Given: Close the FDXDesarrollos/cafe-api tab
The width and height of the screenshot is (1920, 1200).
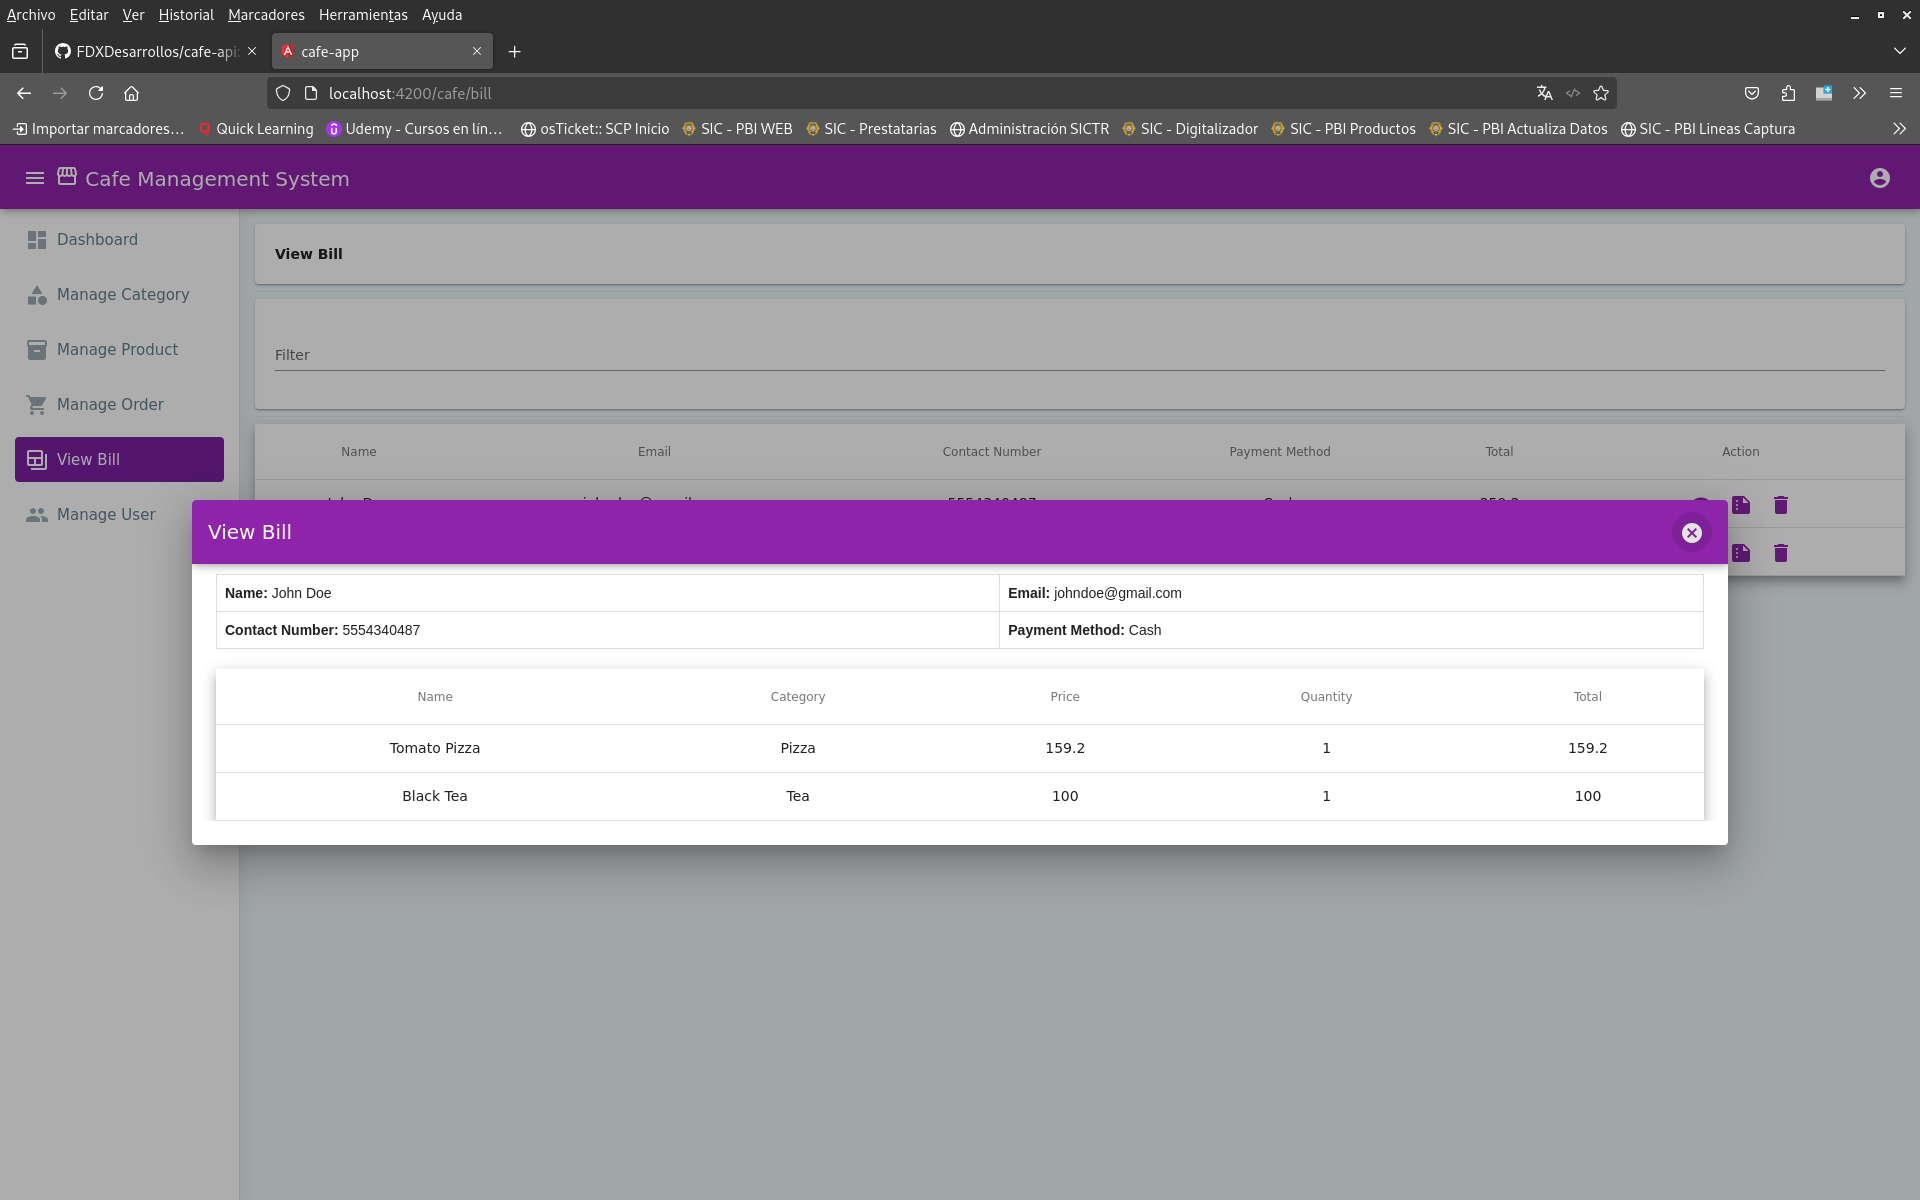Looking at the screenshot, I should coord(252,51).
